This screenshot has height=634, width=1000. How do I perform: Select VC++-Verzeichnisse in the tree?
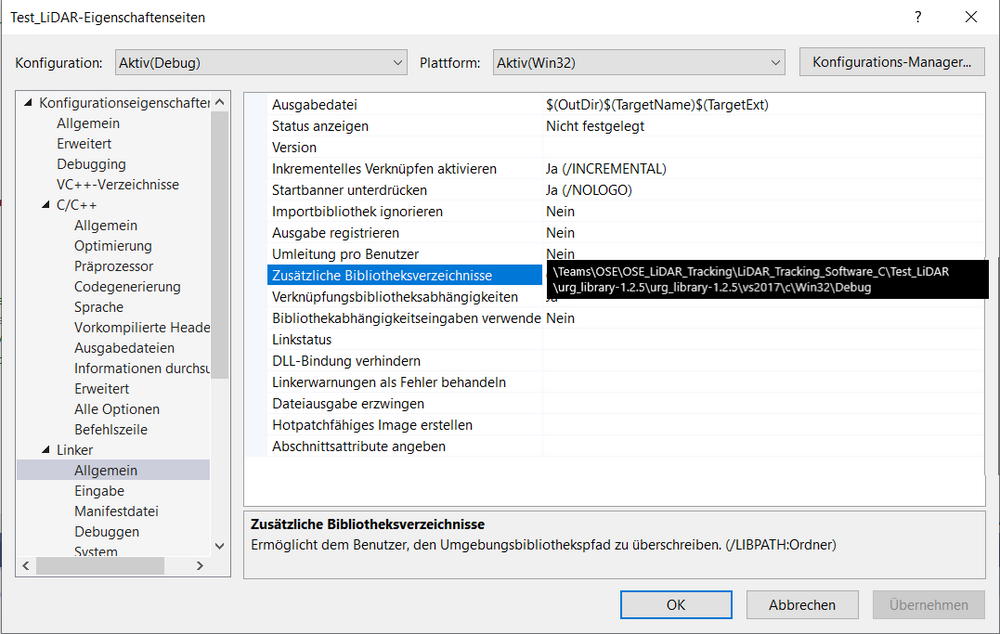click(117, 184)
